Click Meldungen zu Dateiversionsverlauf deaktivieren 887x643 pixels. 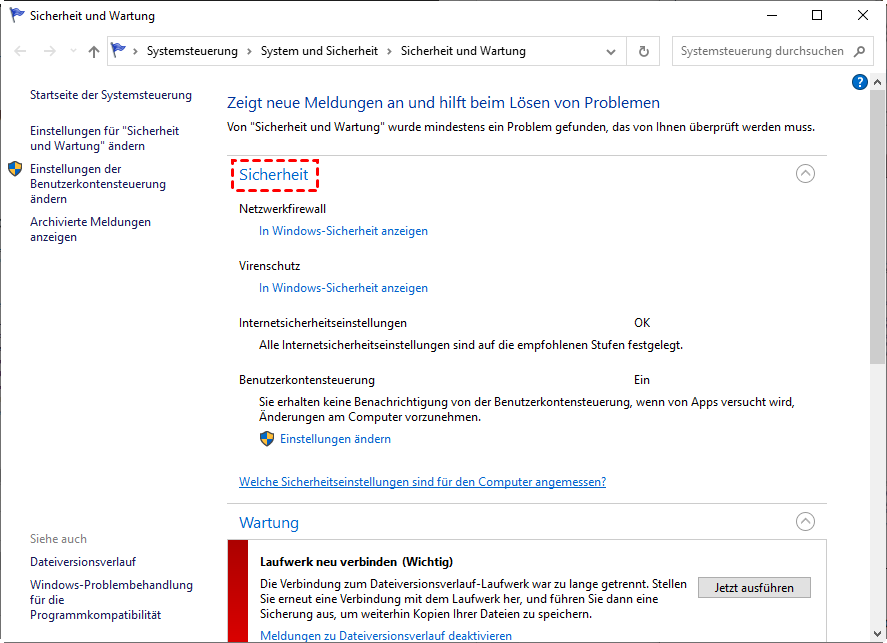(386, 636)
